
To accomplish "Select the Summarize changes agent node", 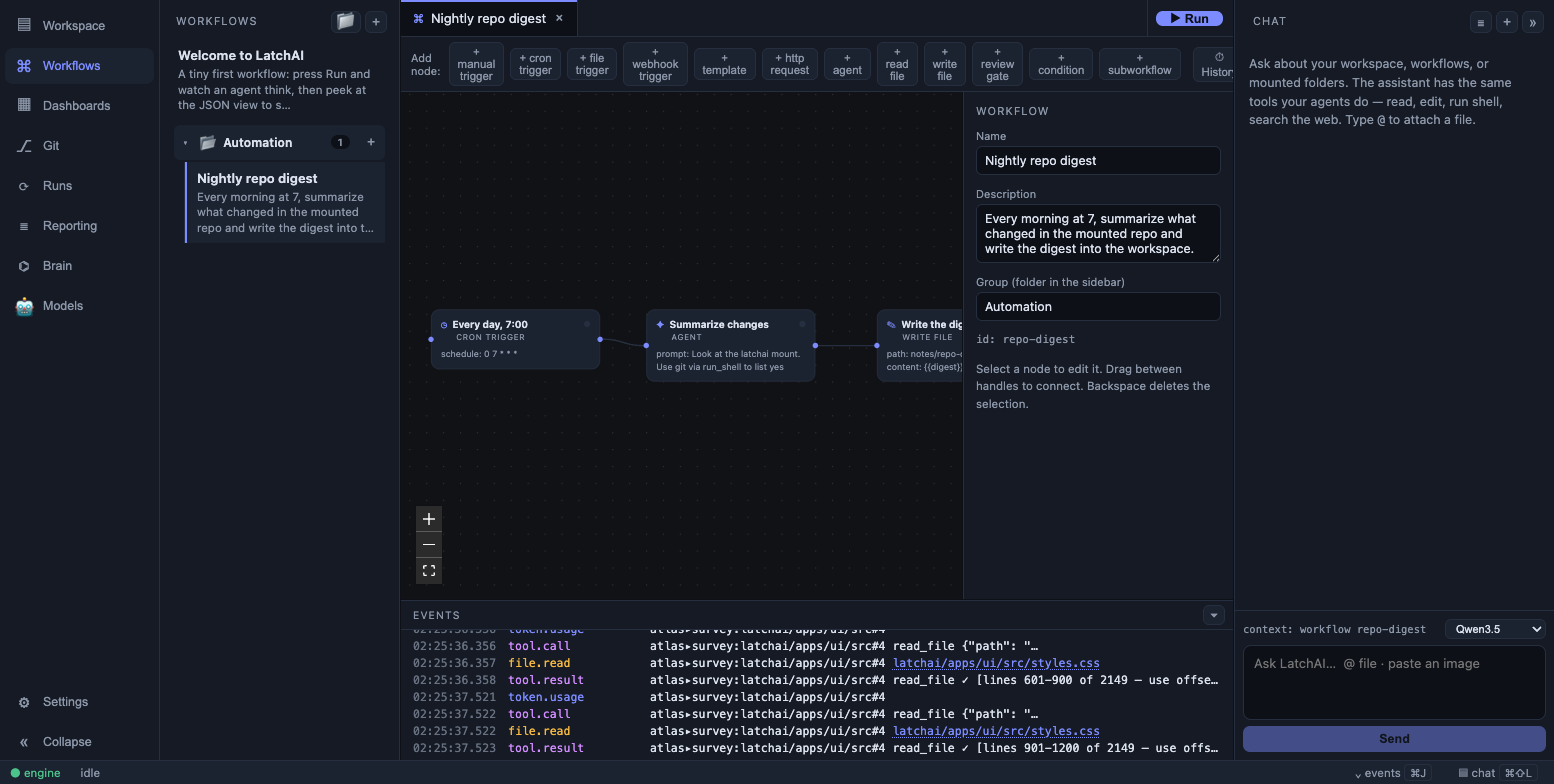I will (730, 345).
